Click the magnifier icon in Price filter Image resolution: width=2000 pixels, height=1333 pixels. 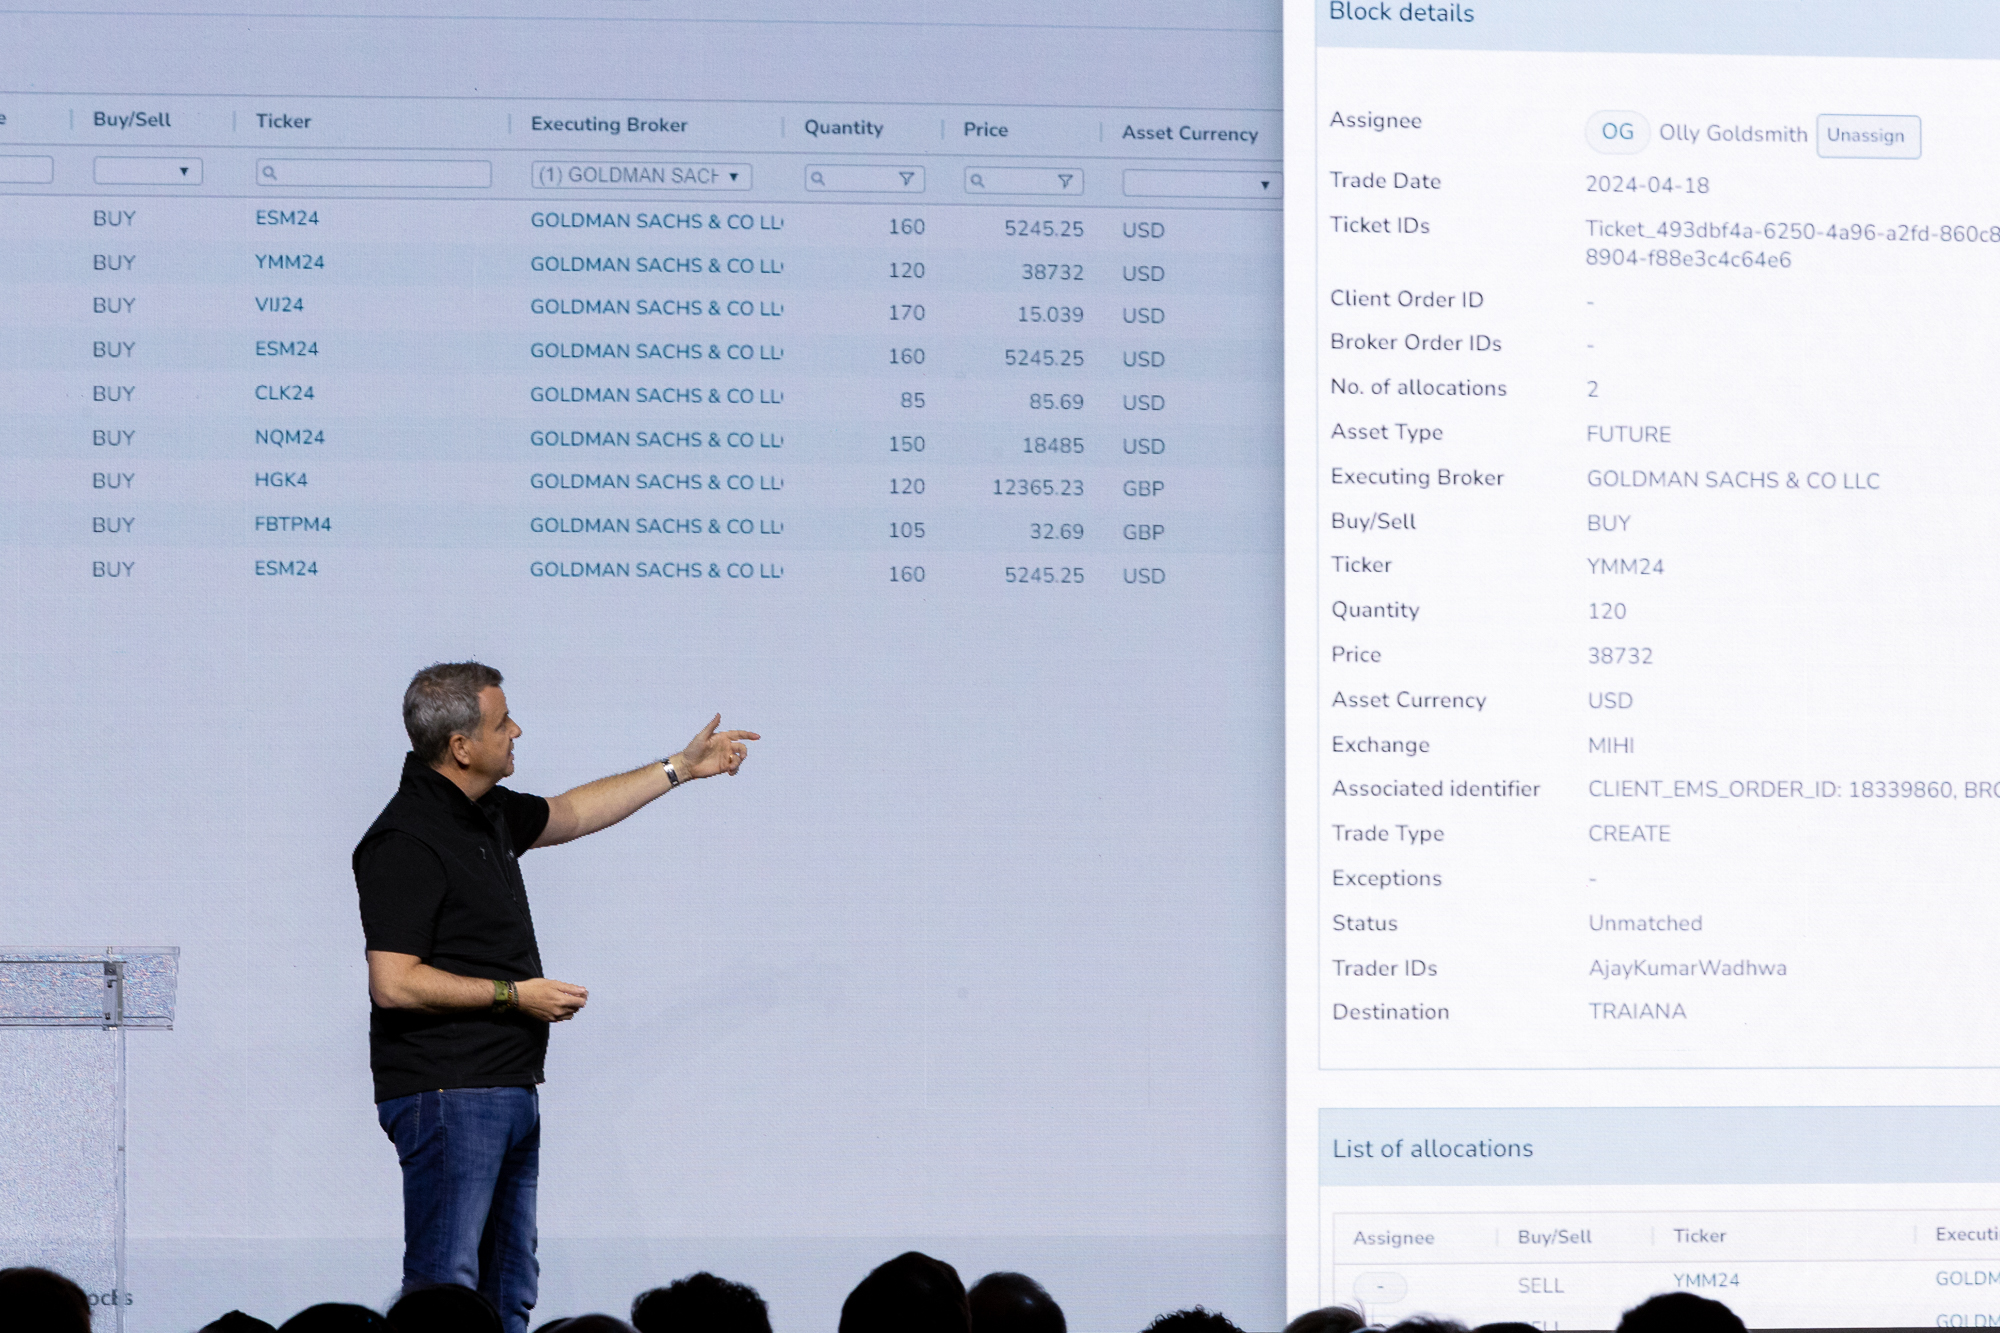pos(977,181)
